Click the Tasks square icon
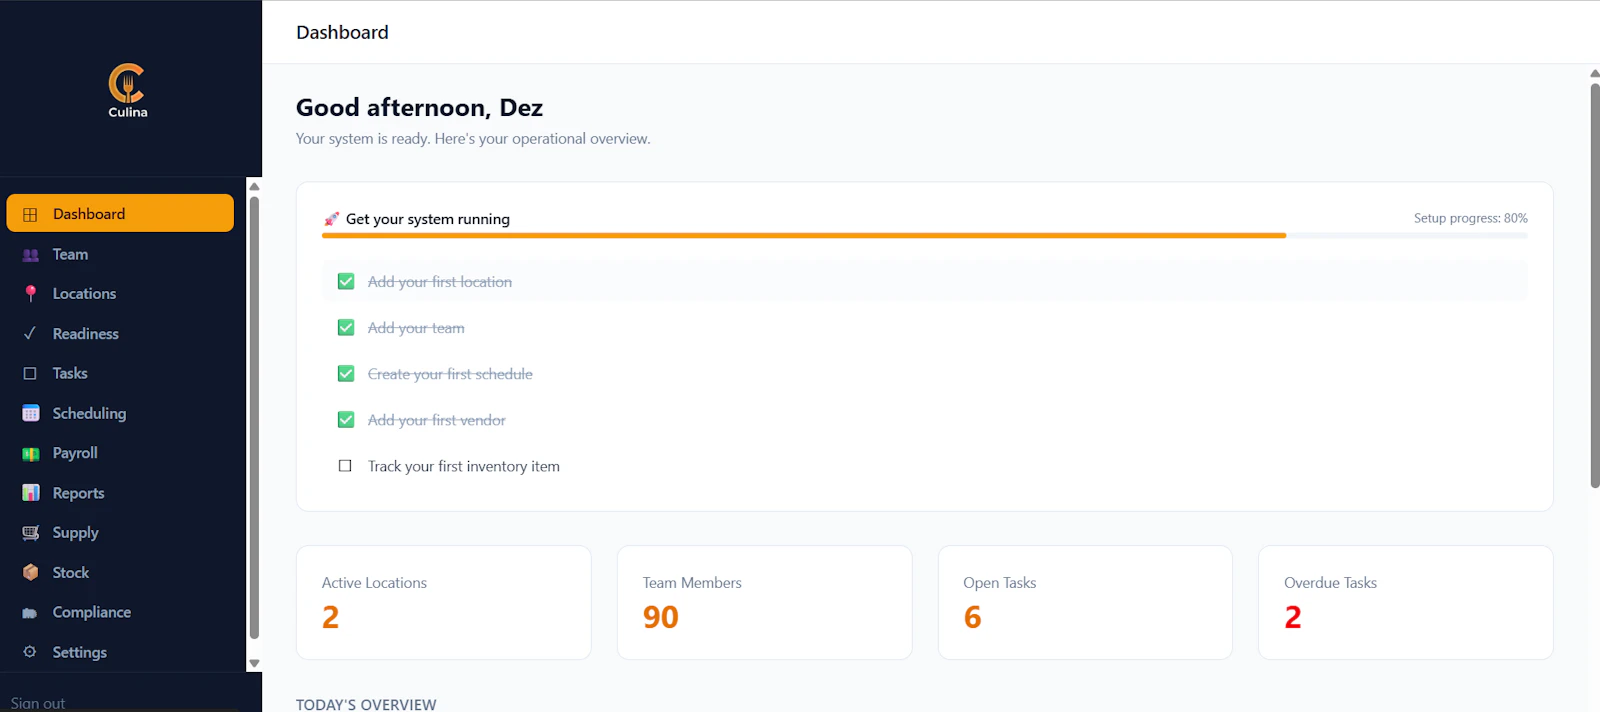Viewport: 1600px width, 712px height. pos(30,374)
